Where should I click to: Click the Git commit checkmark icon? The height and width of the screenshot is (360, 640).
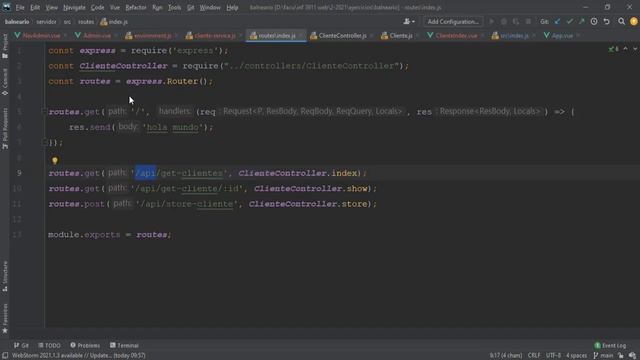tap(569, 22)
